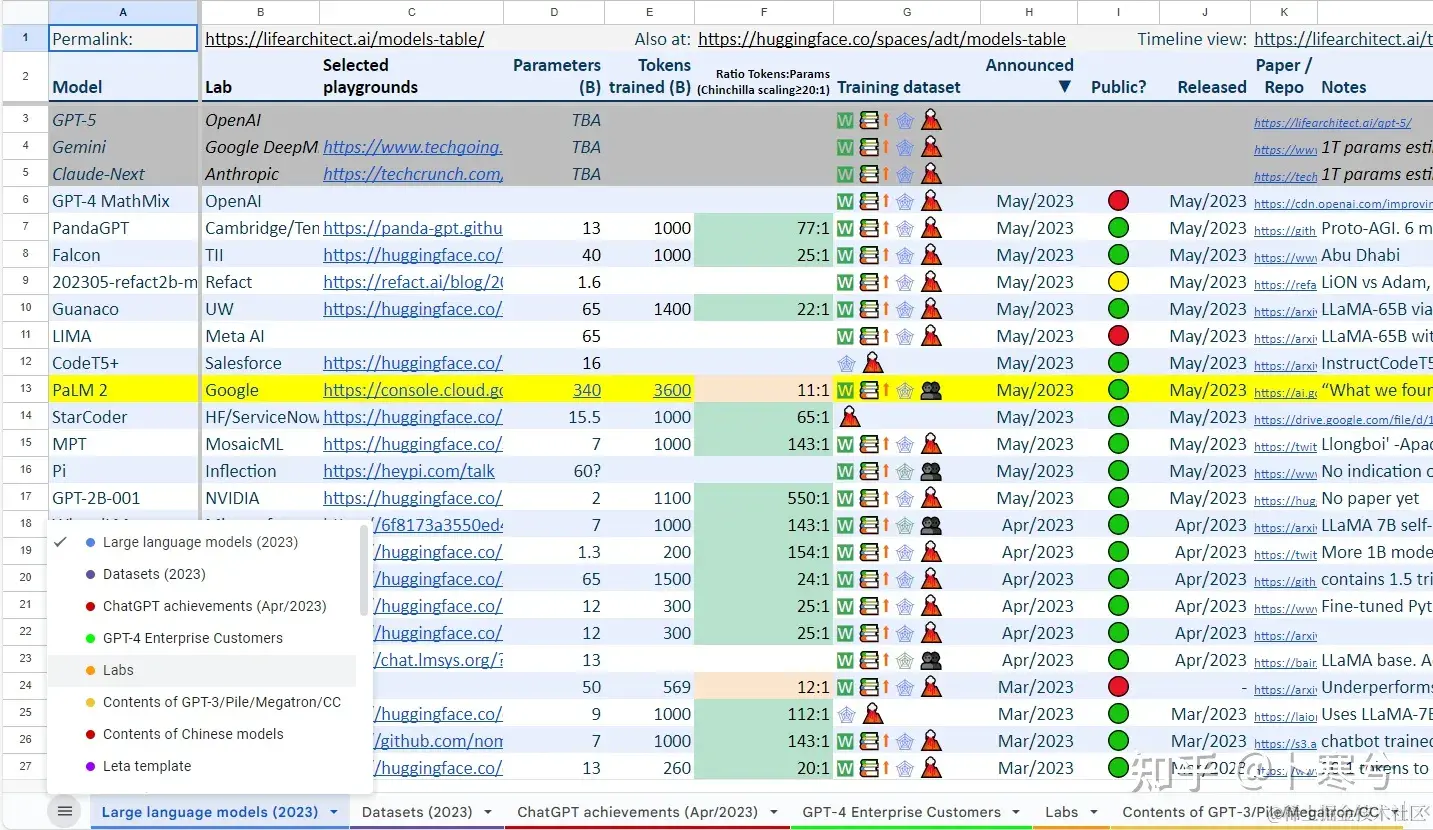Click the red Public status circle for LIMA
Image resolution: width=1433 pixels, height=830 pixels.
pyautogui.click(x=1119, y=336)
